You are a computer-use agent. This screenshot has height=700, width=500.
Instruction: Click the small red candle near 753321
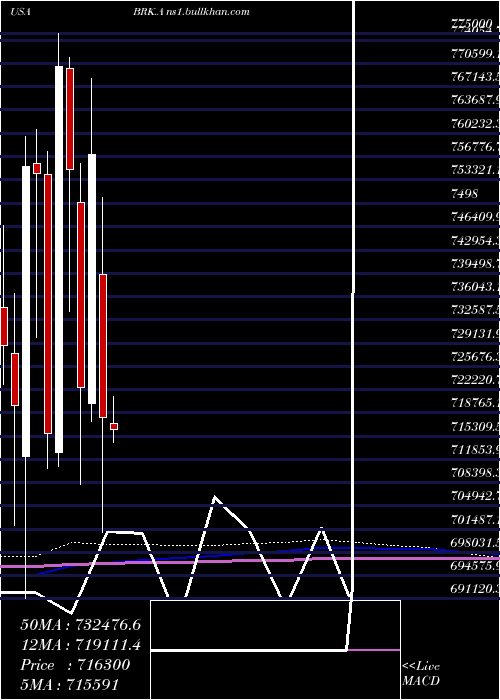[37, 168]
